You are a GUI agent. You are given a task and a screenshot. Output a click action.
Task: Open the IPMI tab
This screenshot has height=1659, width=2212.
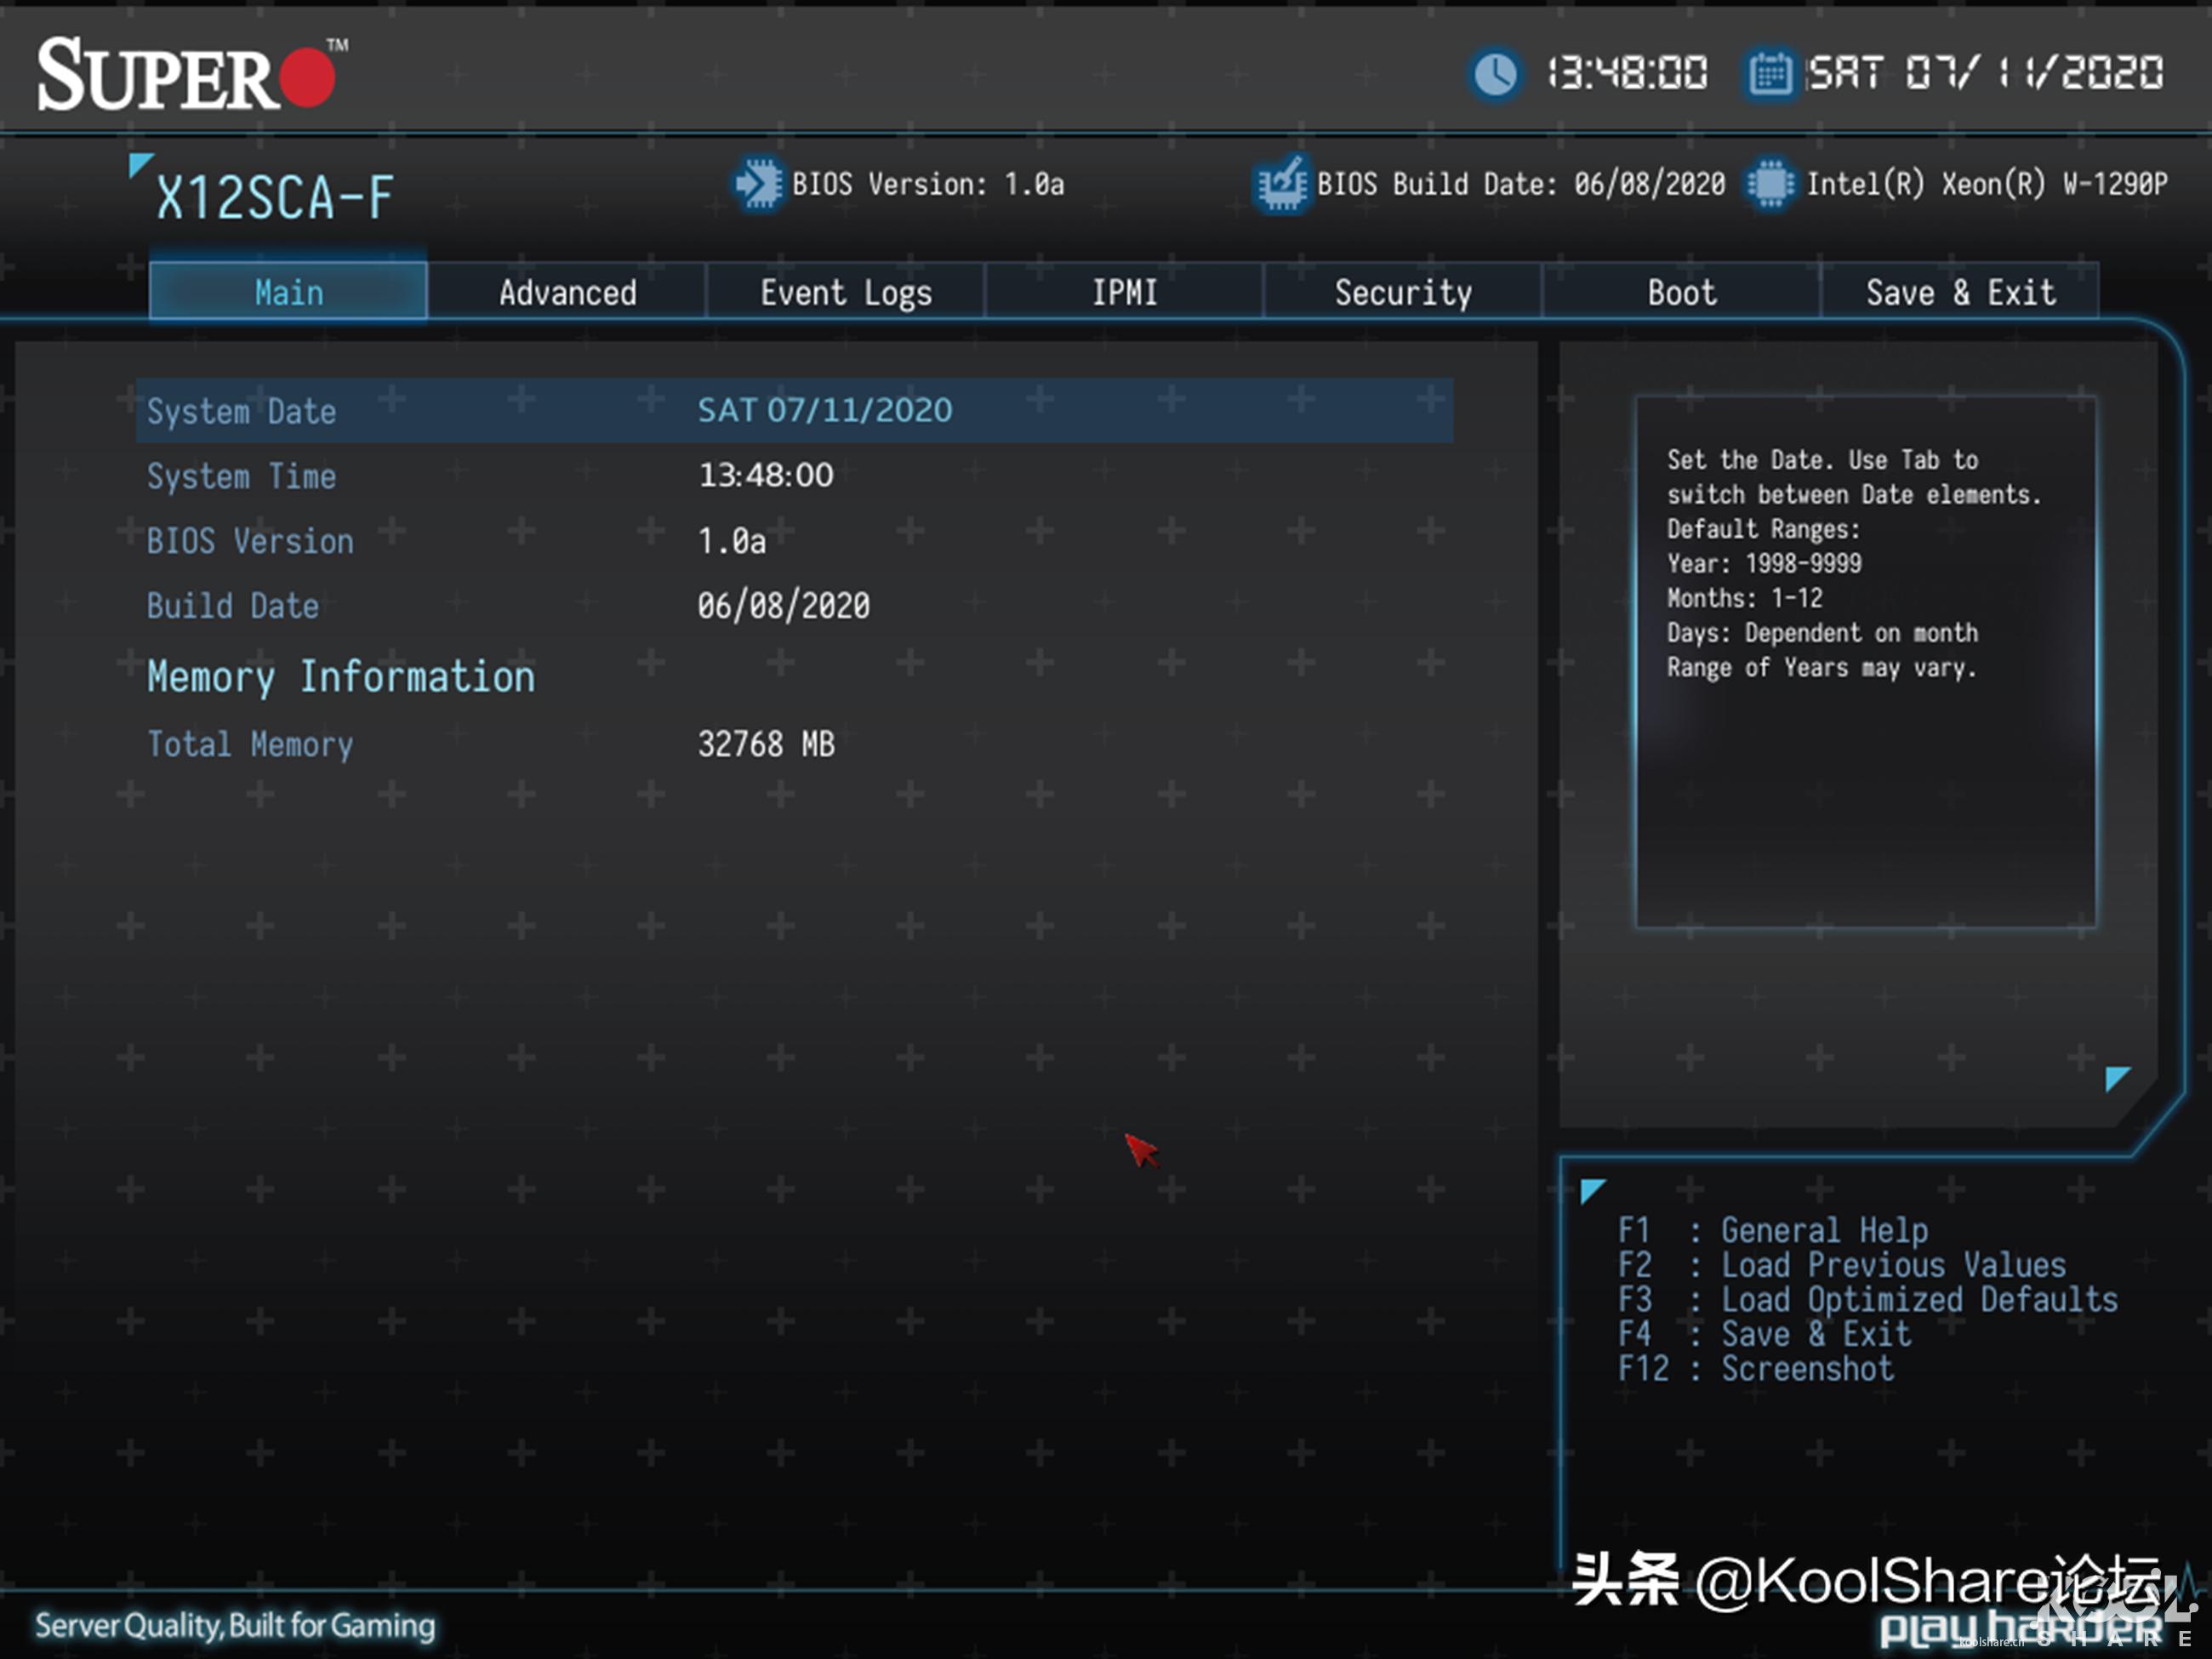[1124, 292]
